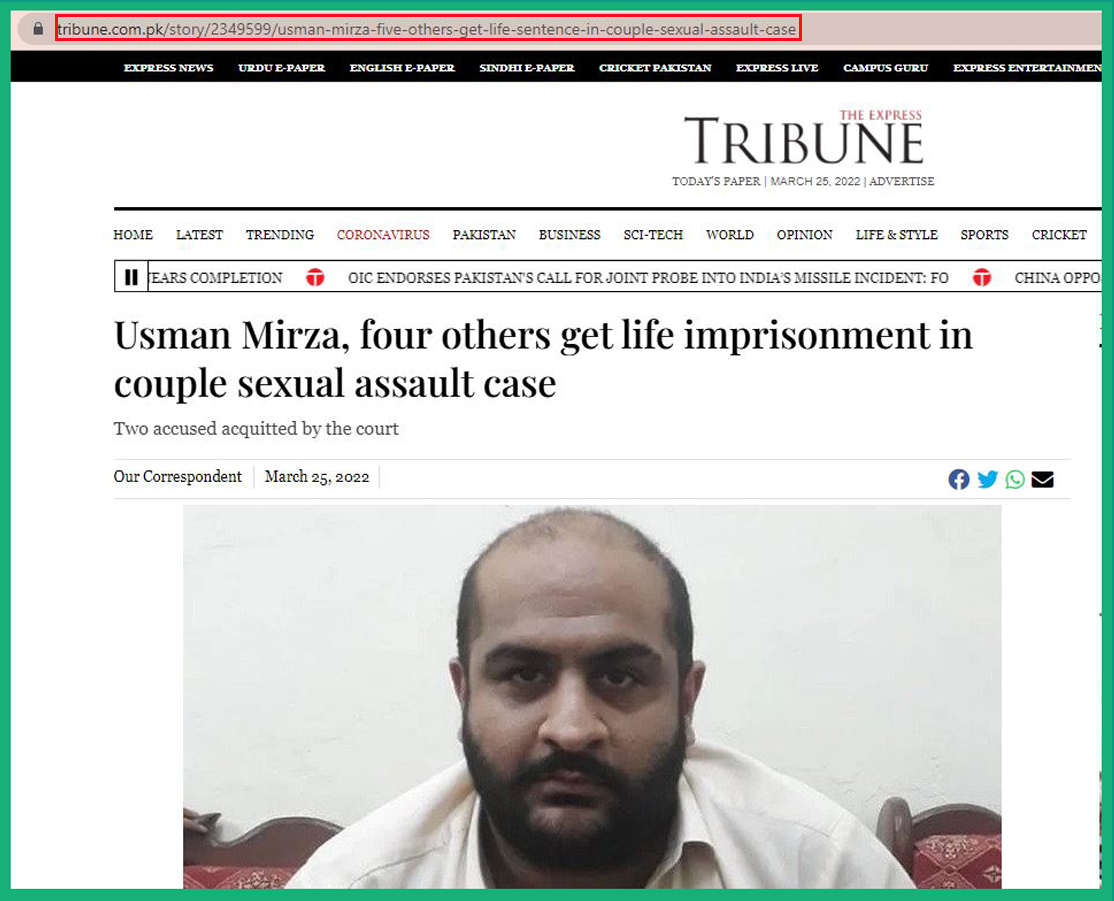Go to the Pakistan menu section
1114x901 pixels.
(x=484, y=235)
